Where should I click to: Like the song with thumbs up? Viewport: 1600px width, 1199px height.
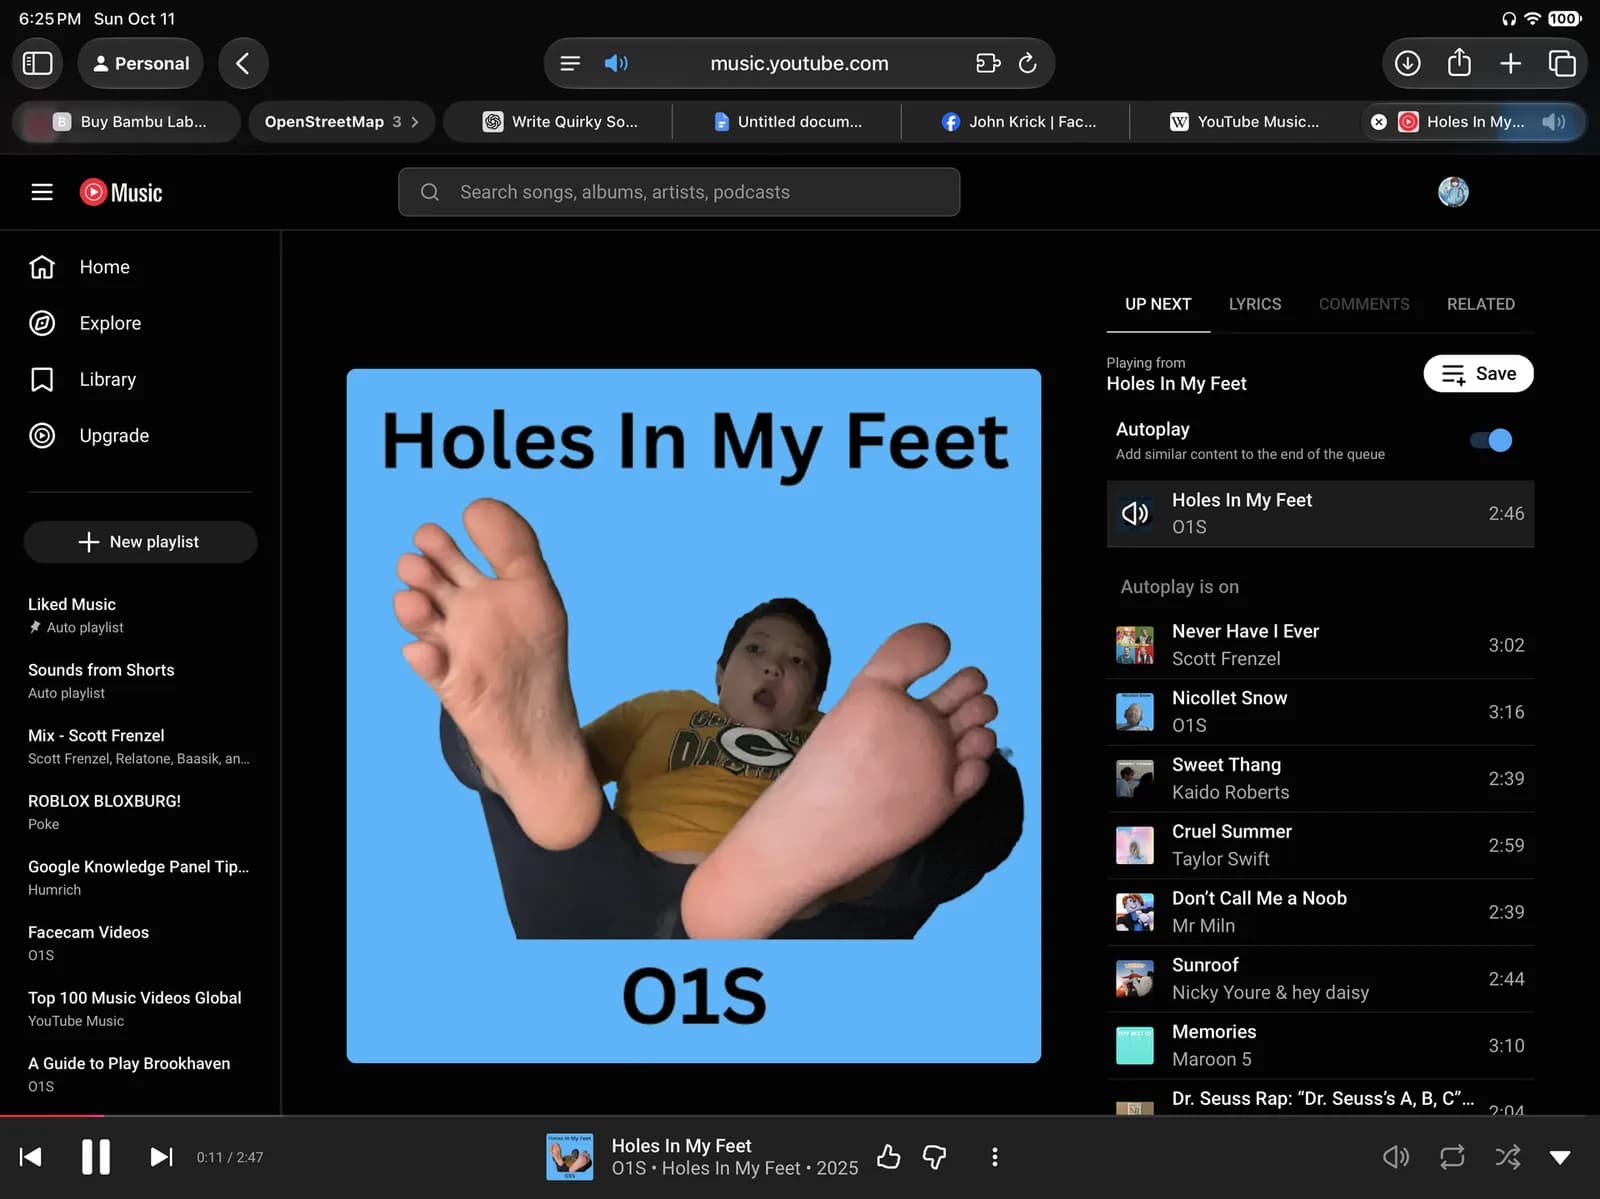(888, 1157)
